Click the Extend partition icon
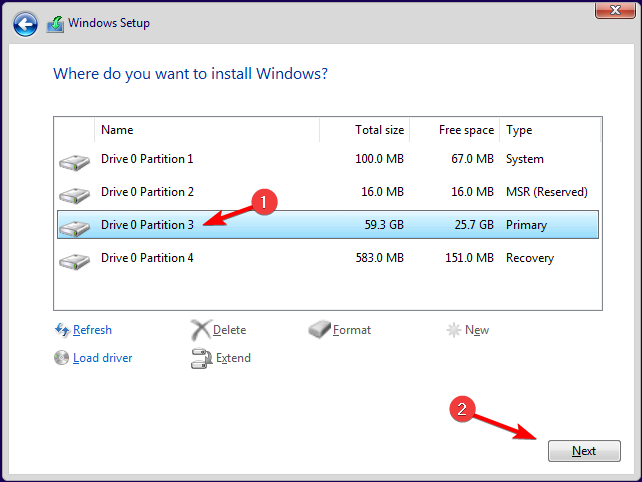Image resolution: width=642 pixels, height=482 pixels. coord(200,358)
